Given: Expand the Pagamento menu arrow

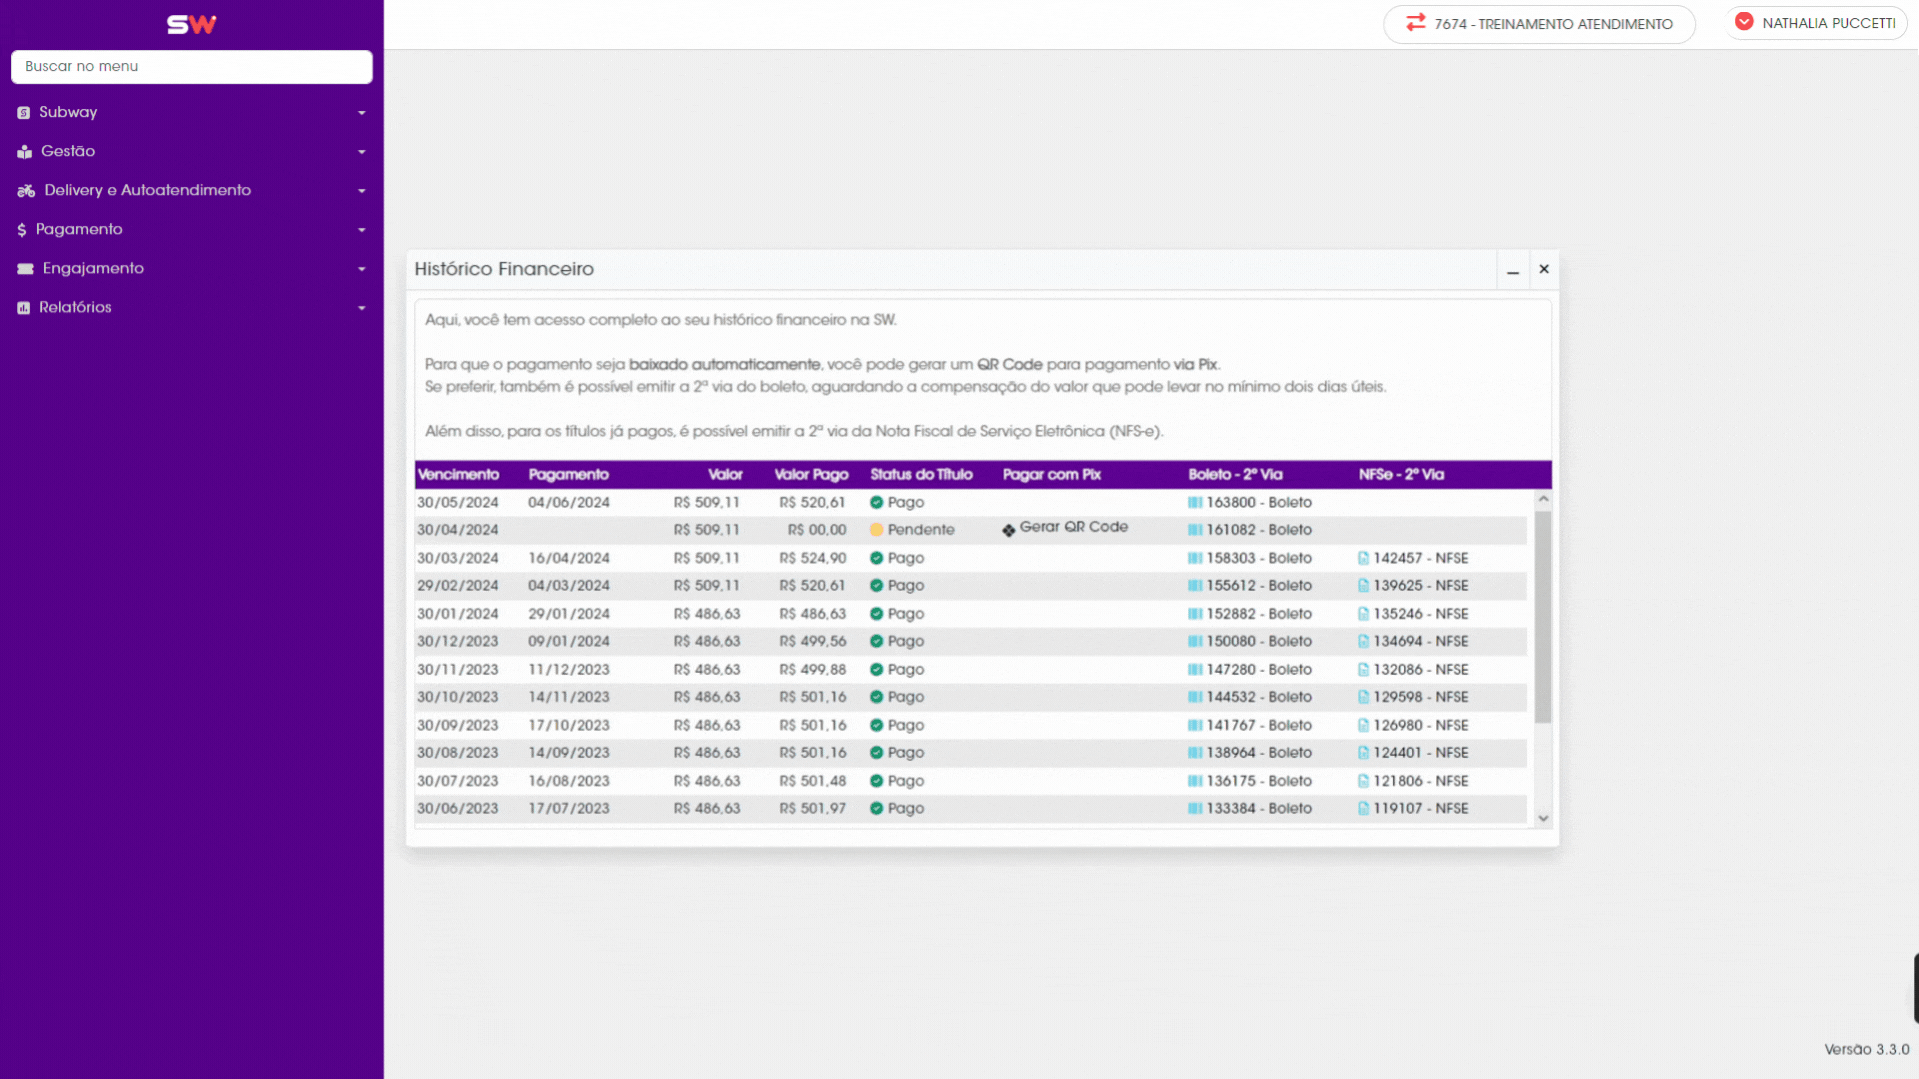Looking at the screenshot, I should (x=361, y=230).
